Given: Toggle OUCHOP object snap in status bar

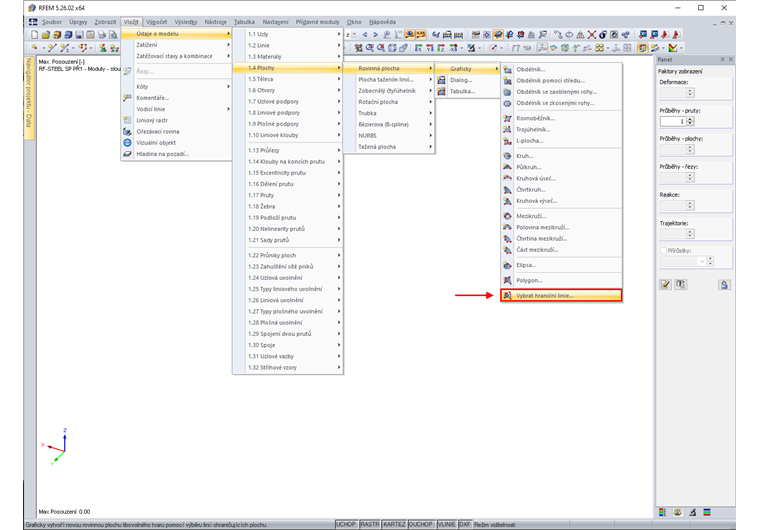Looking at the screenshot, I should pyautogui.click(x=421, y=524).
